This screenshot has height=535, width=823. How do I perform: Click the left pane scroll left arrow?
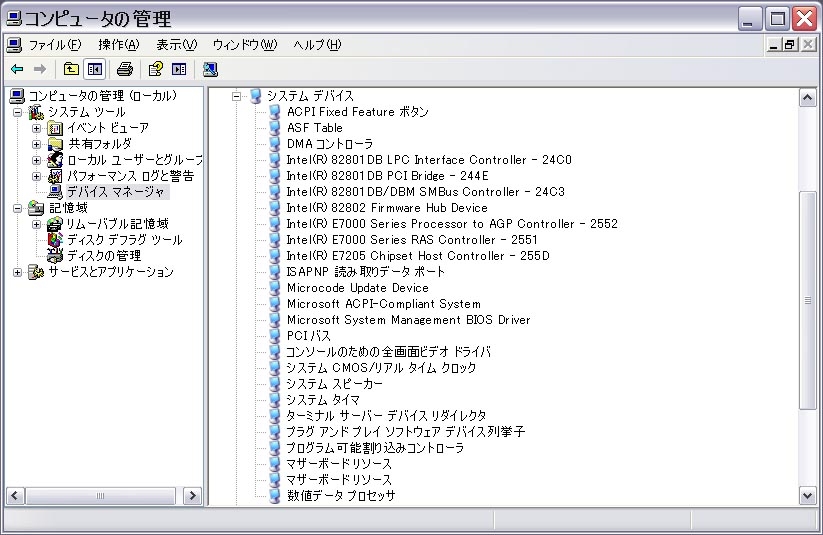[15, 496]
